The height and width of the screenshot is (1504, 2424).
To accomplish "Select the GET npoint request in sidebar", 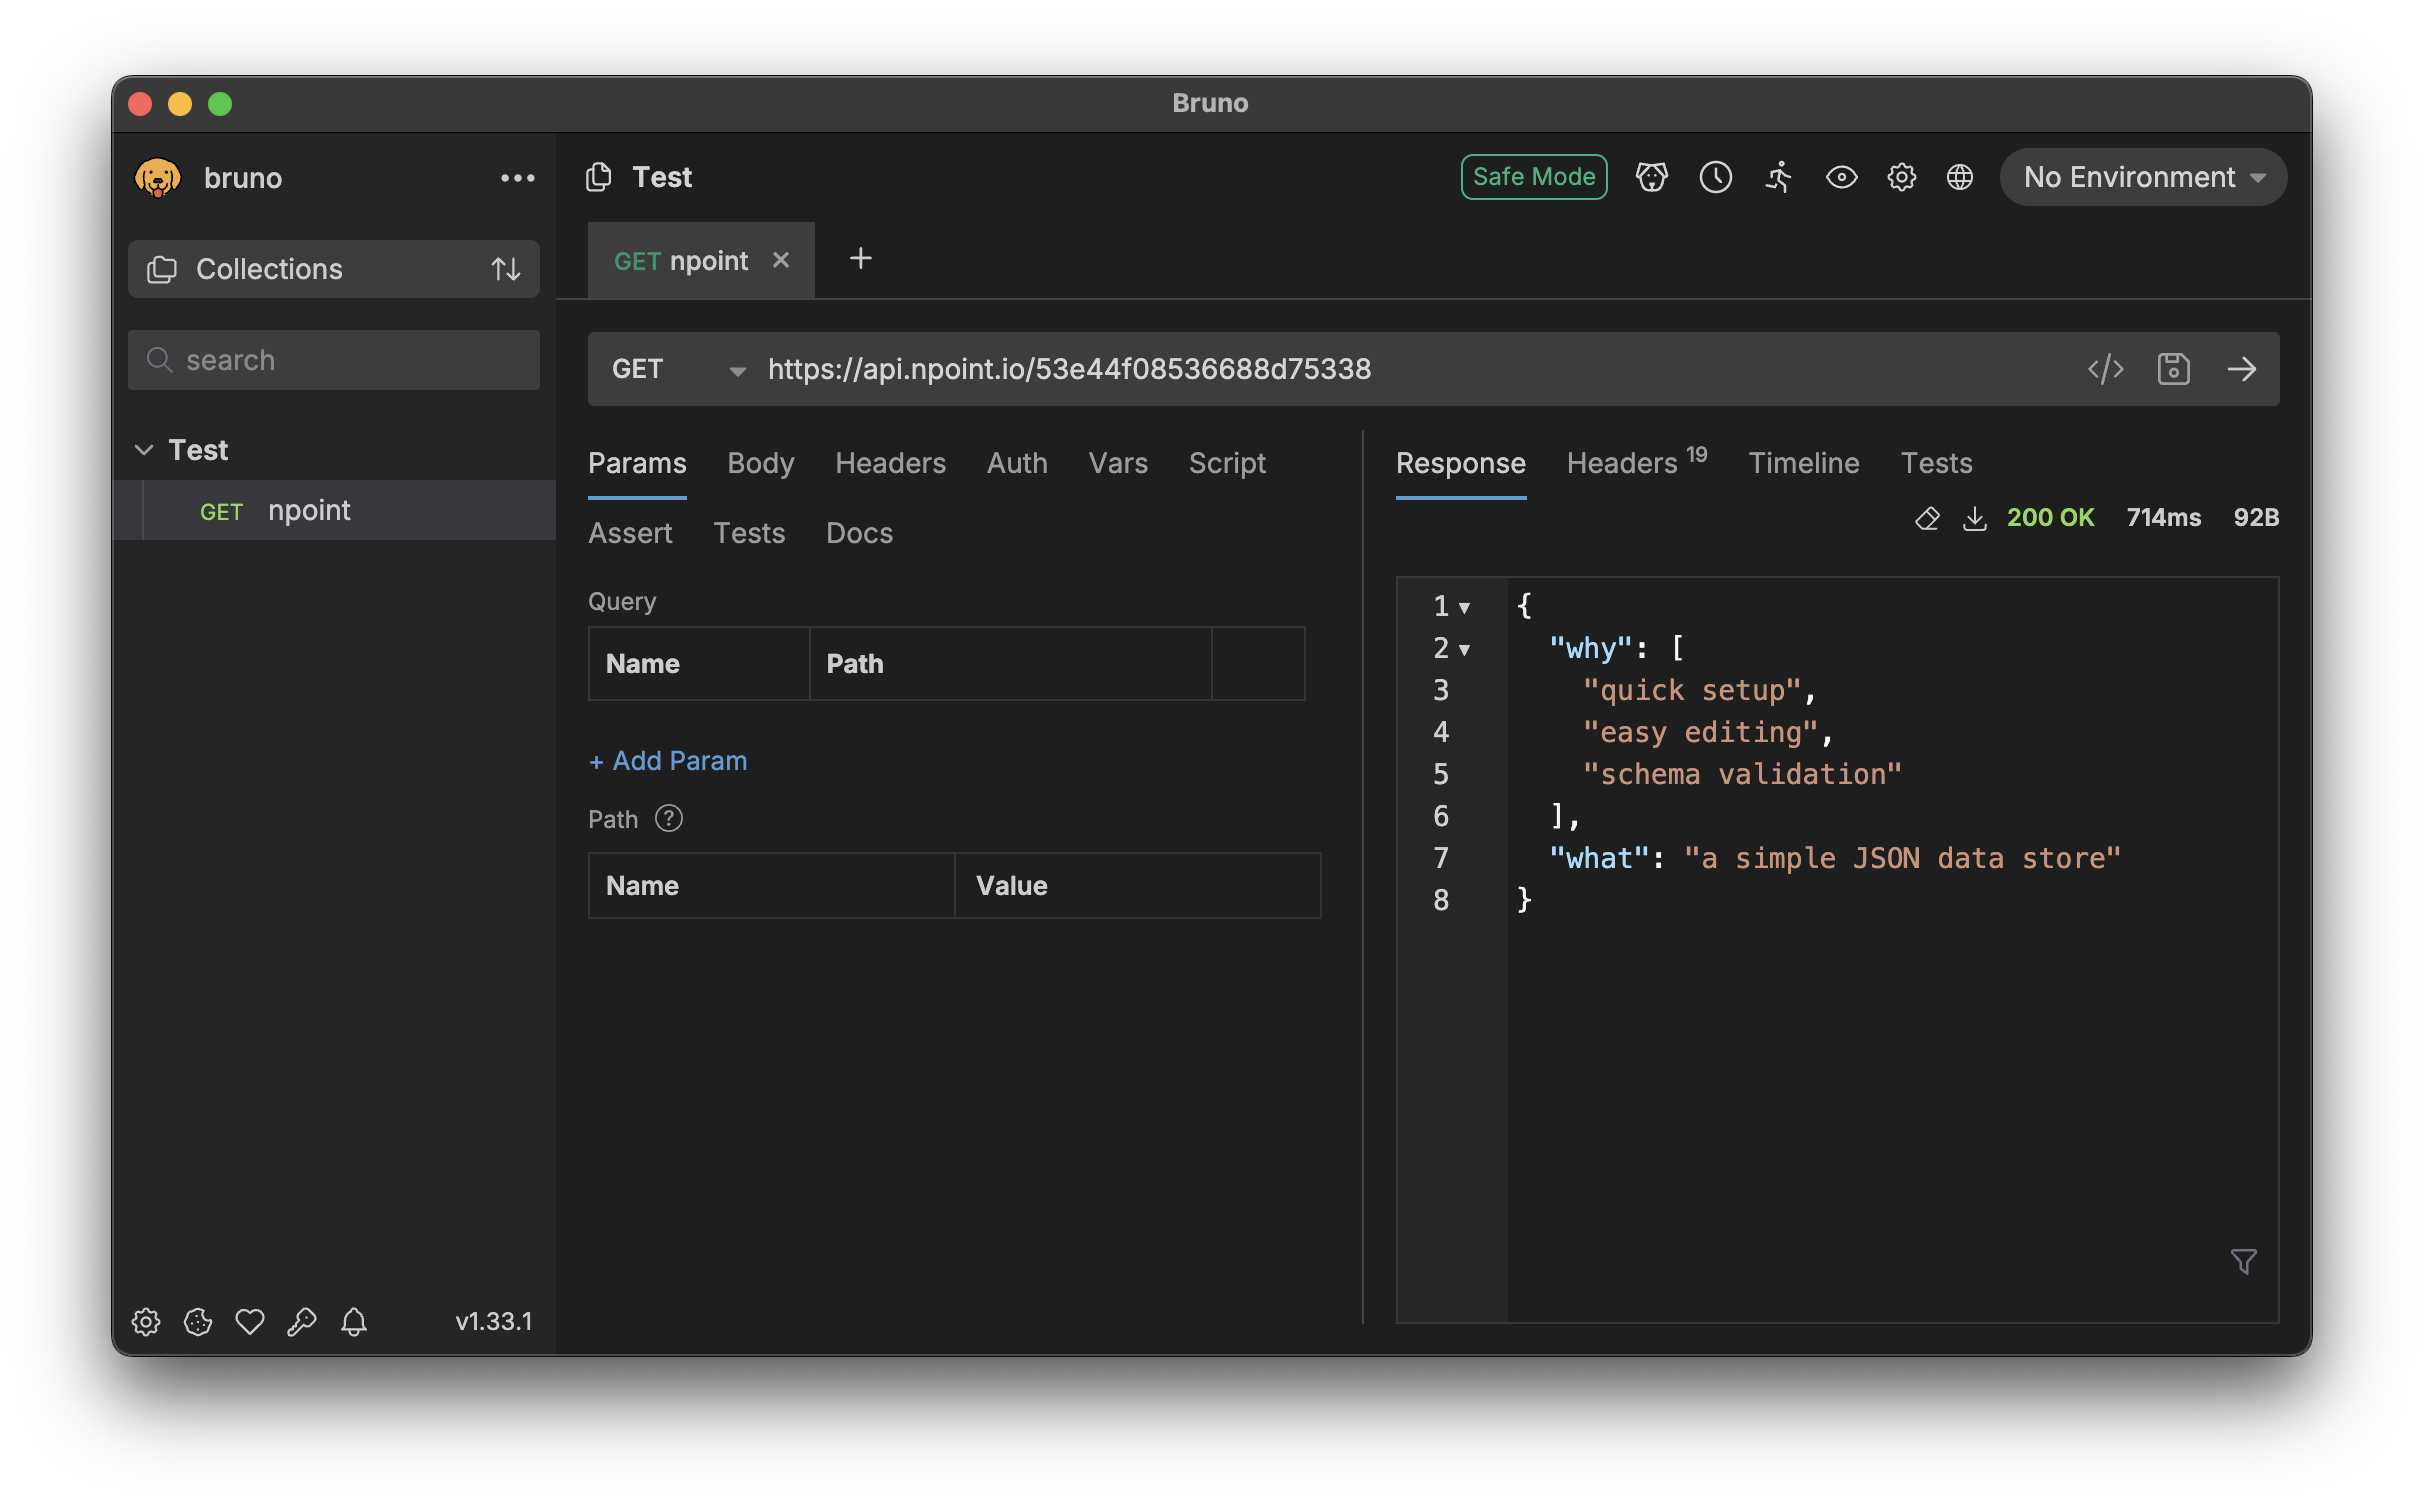I will coord(334,510).
